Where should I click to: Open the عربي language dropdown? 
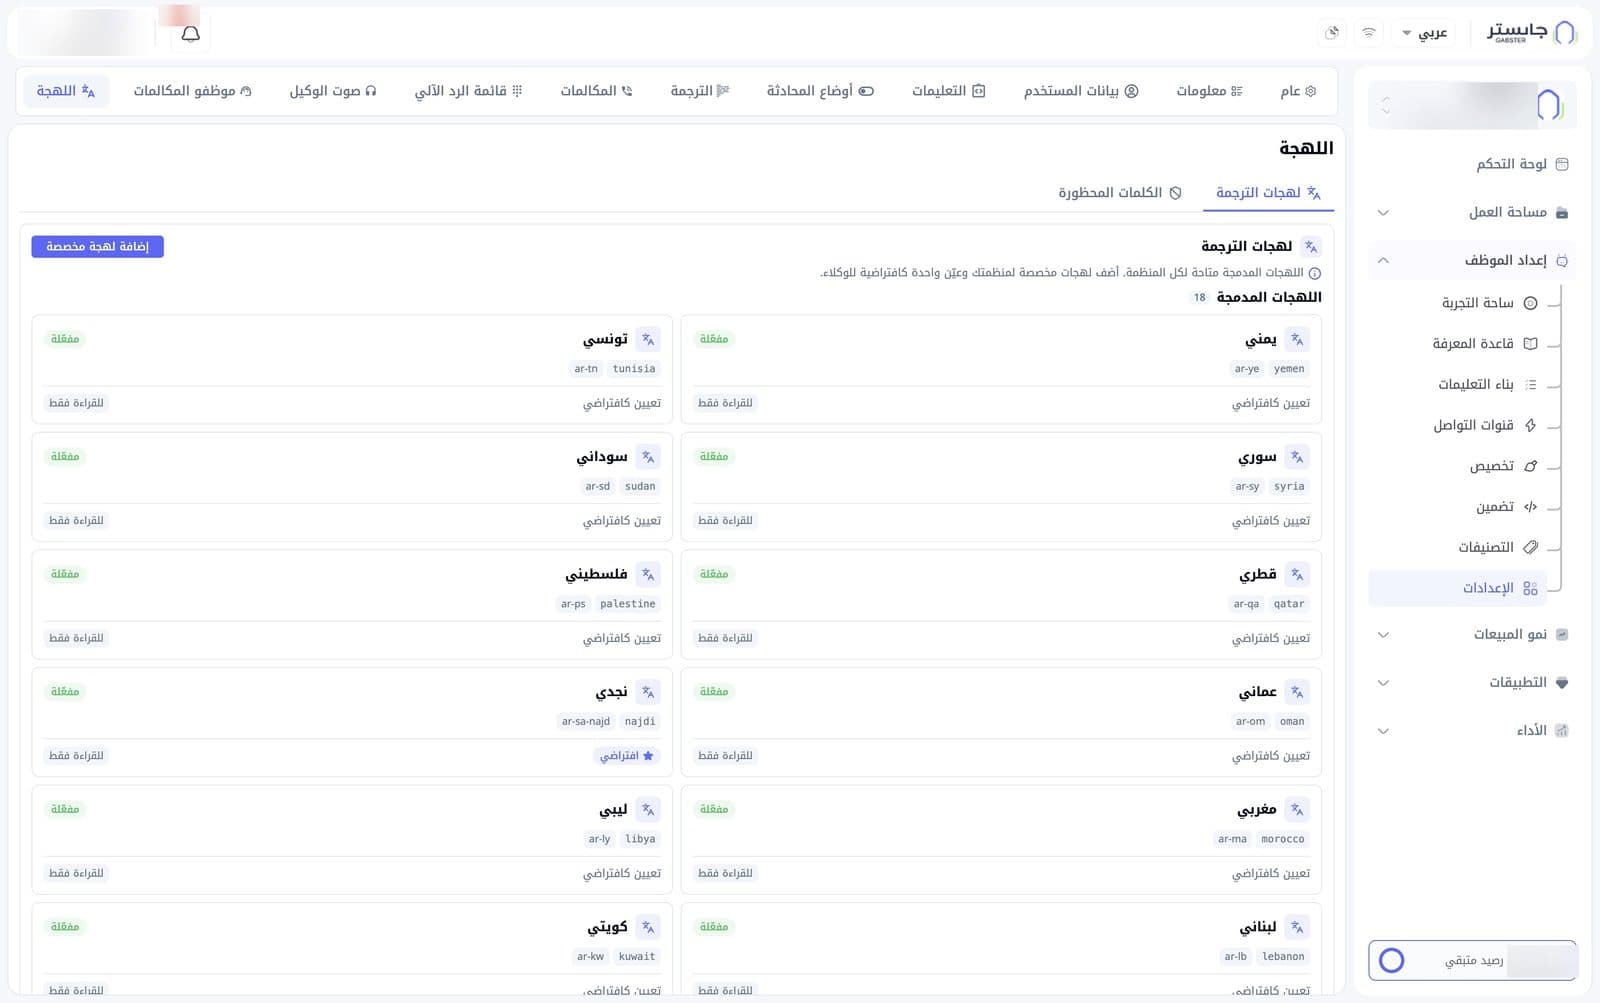[1425, 33]
